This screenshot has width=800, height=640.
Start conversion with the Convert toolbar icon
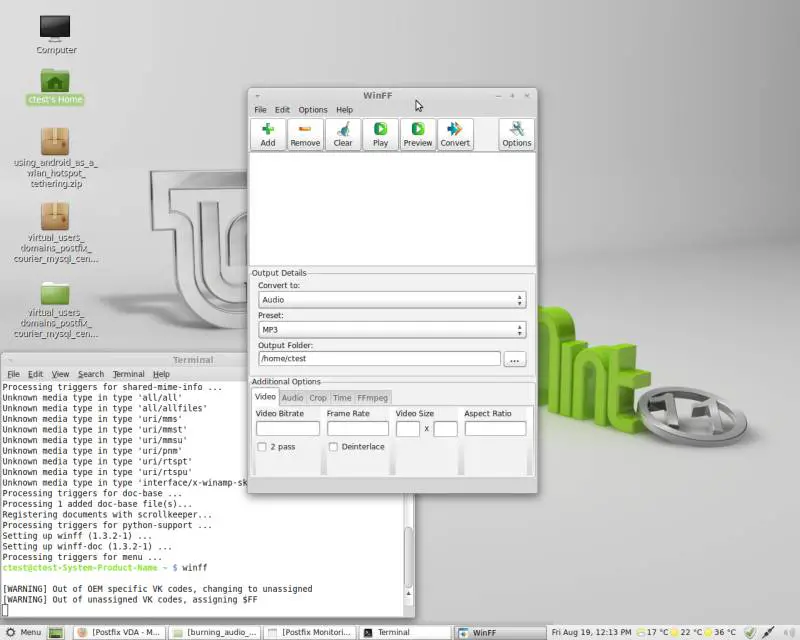point(455,135)
